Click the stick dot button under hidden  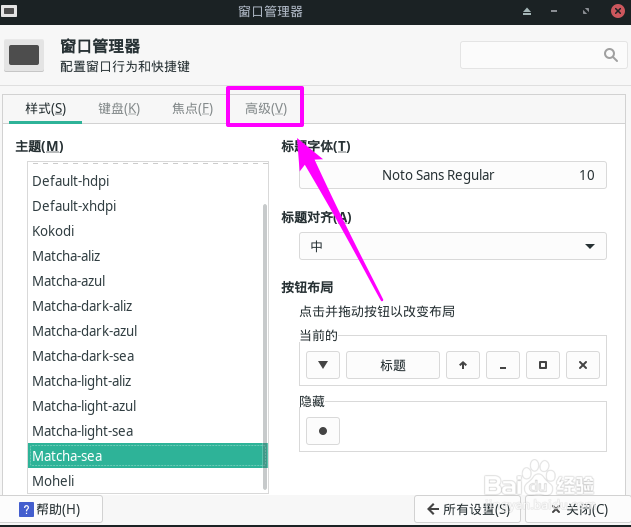tap(323, 431)
